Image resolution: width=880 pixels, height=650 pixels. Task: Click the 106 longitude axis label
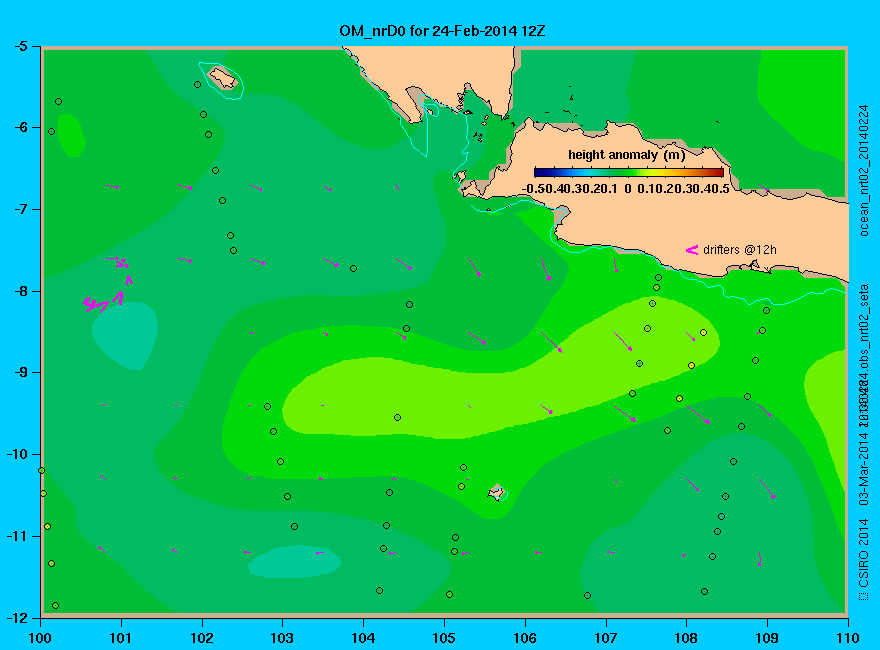(525, 638)
